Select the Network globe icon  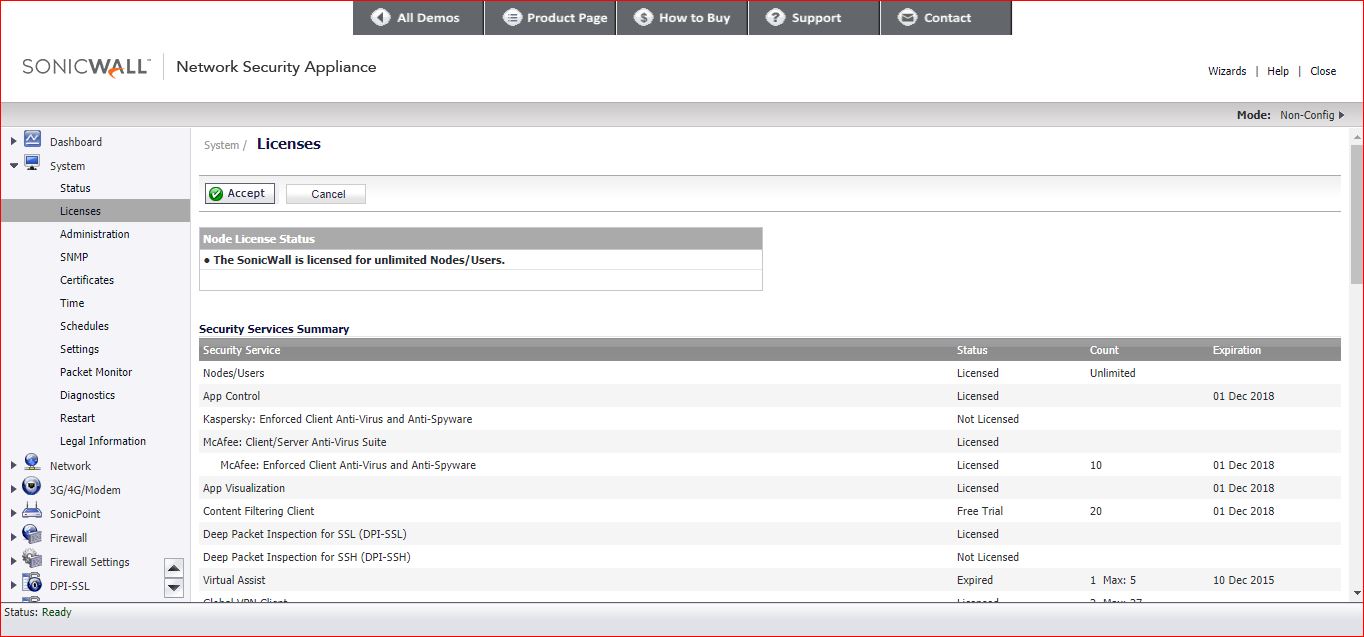pos(33,465)
